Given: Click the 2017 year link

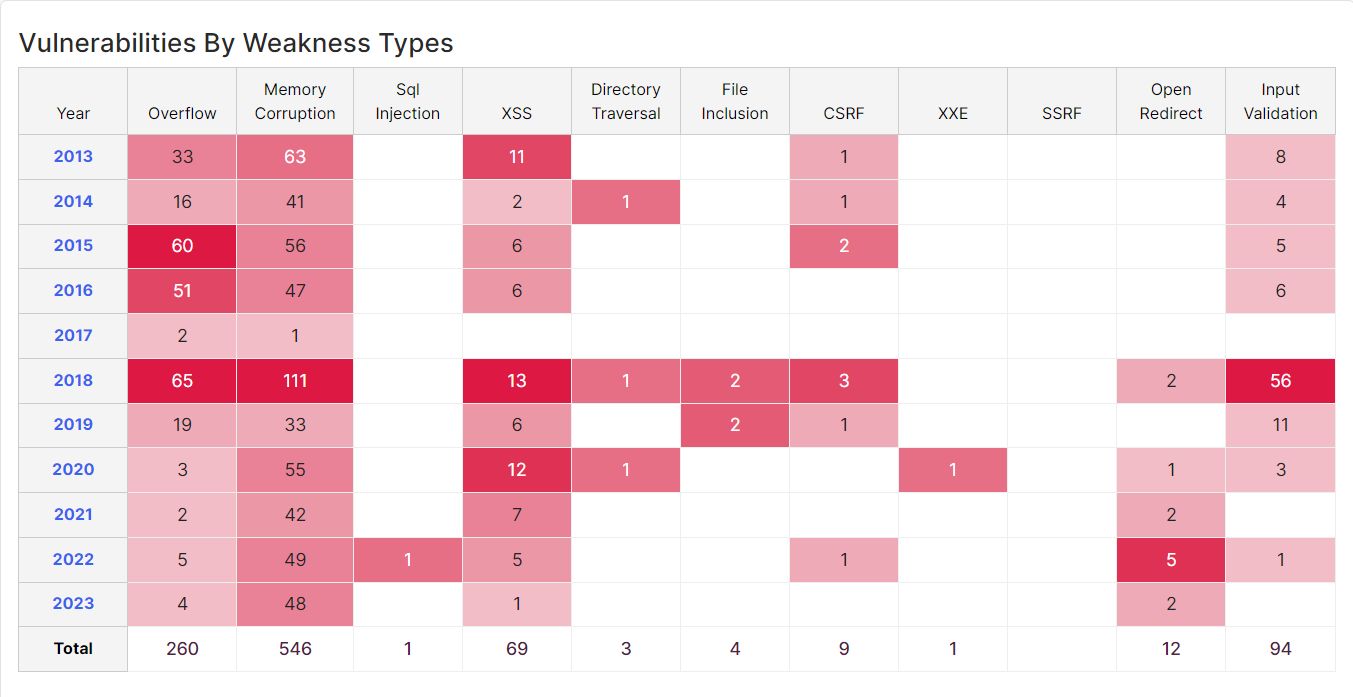Looking at the screenshot, I should point(72,335).
